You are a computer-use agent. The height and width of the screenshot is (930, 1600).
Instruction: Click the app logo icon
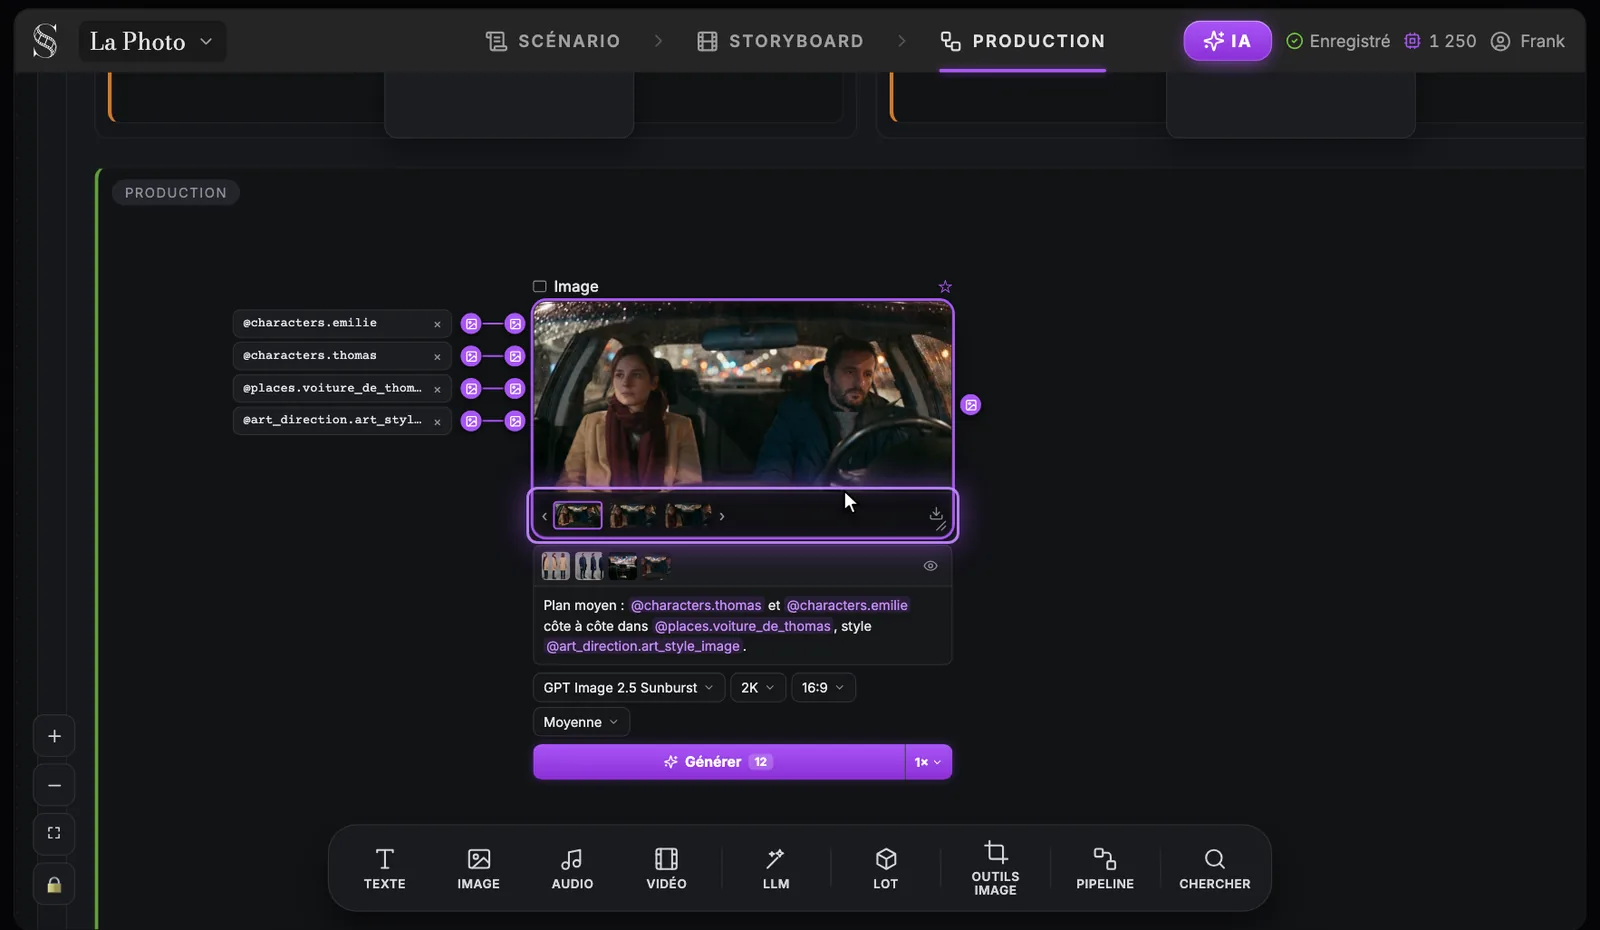tap(45, 41)
